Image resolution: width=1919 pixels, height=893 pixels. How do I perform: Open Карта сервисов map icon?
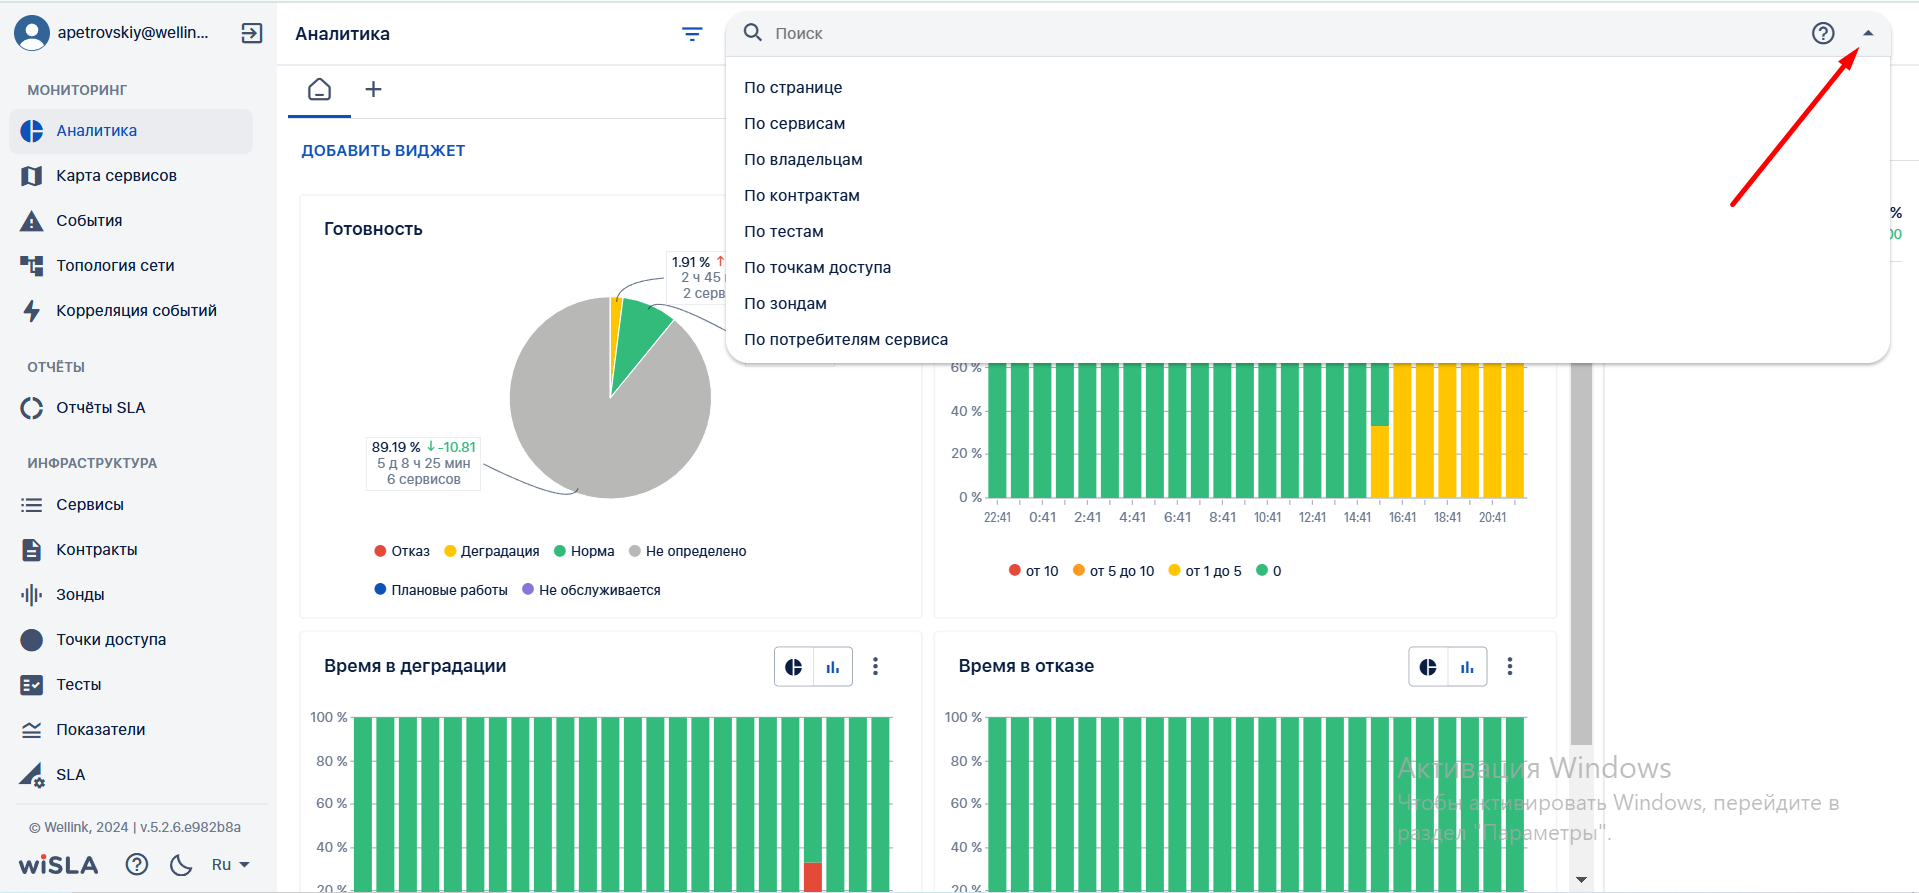(32, 176)
